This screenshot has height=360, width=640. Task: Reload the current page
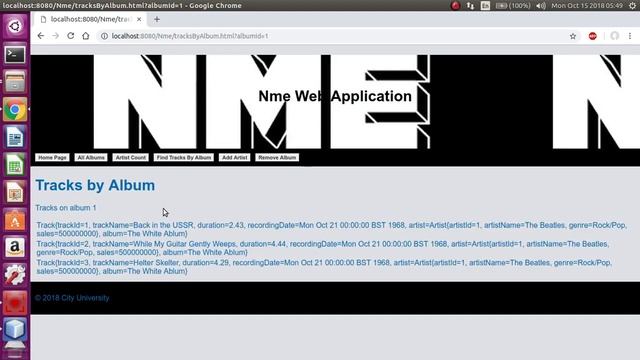click(71, 36)
